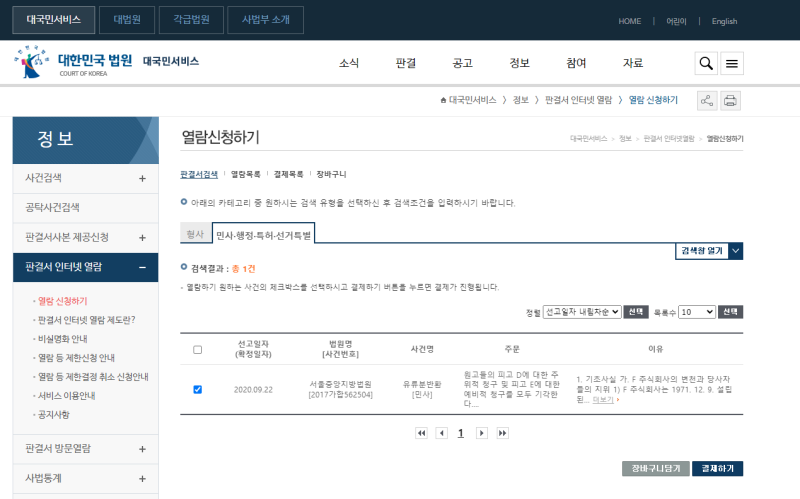Click the case number [2017가합562504] cell
Screen dimensions: 800x499
pyautogui.click(x=340, y=394)
